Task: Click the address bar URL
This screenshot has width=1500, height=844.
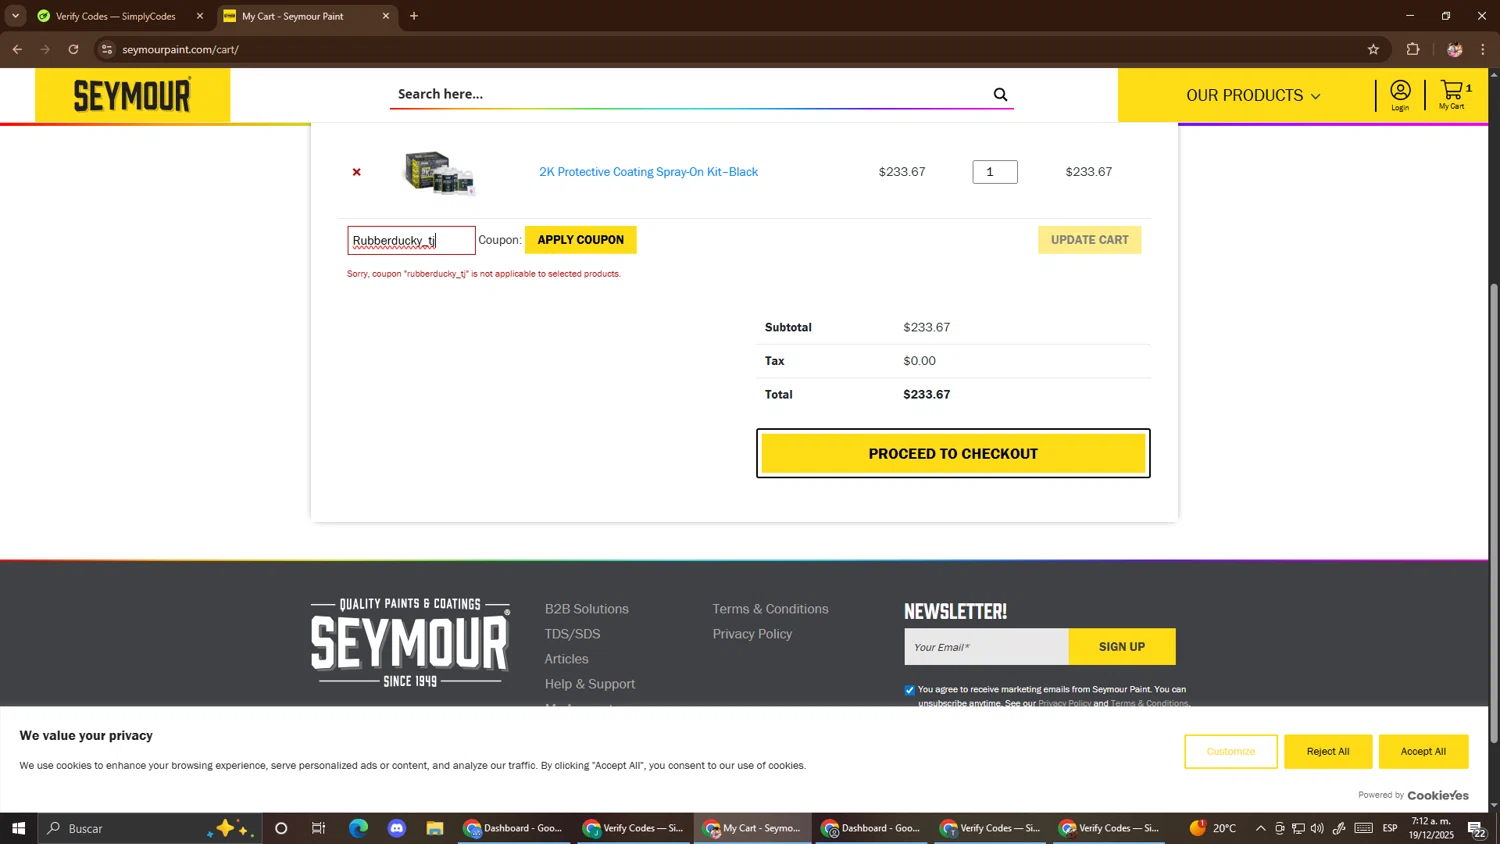Action: pos(181,49)
